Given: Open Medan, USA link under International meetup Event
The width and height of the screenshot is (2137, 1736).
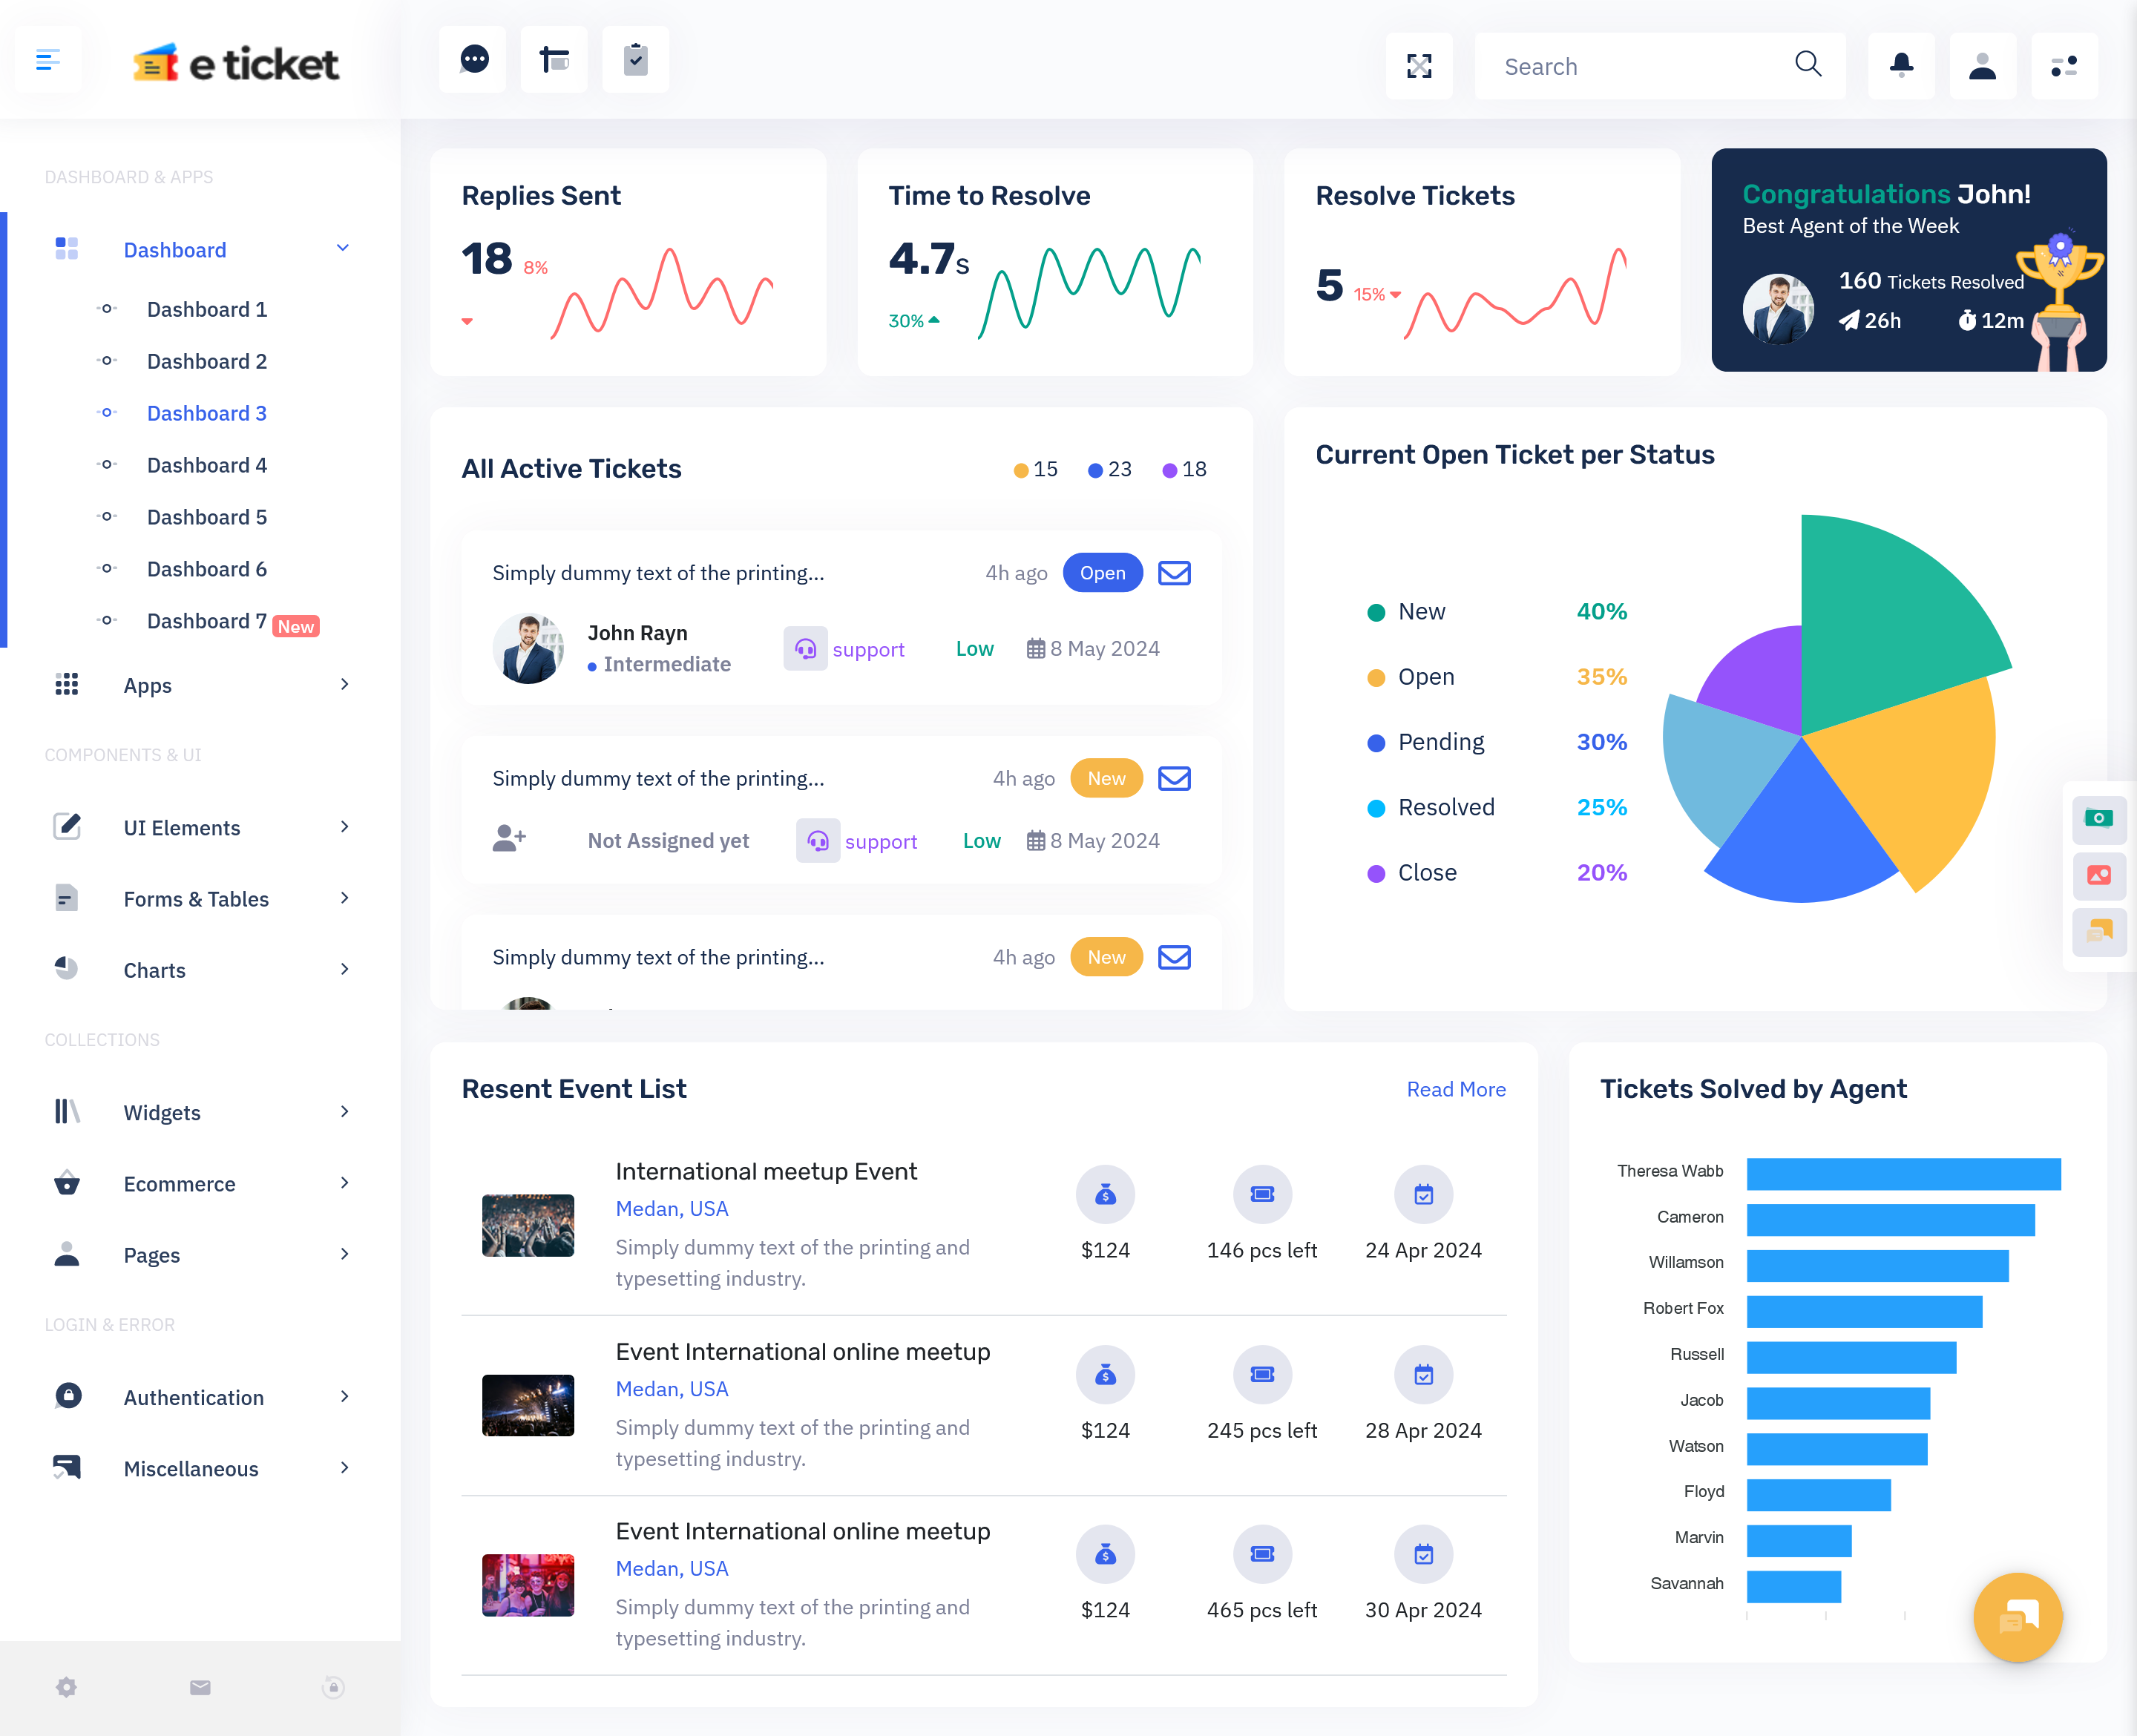Looking at the screenshot, I should [672, 1208].
